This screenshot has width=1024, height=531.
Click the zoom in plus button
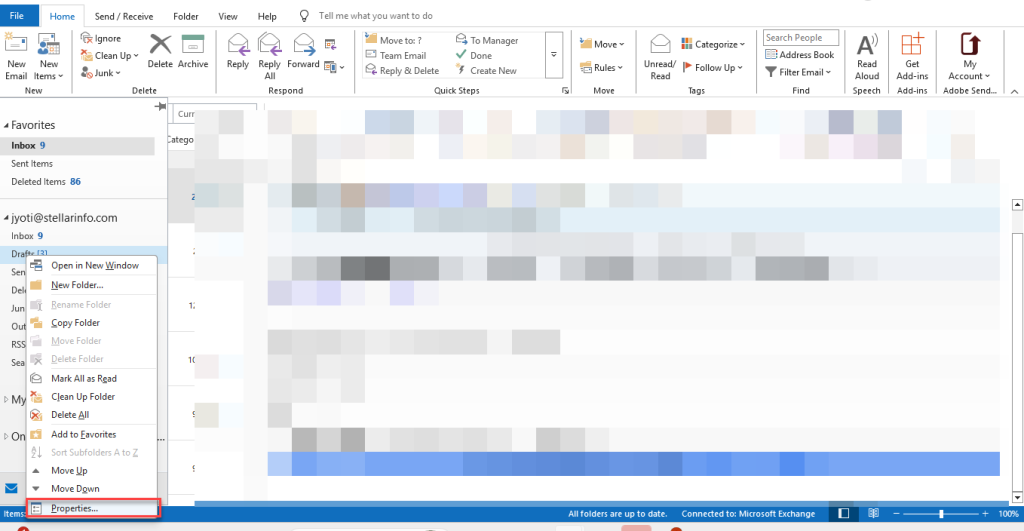[x=985, y=514]
